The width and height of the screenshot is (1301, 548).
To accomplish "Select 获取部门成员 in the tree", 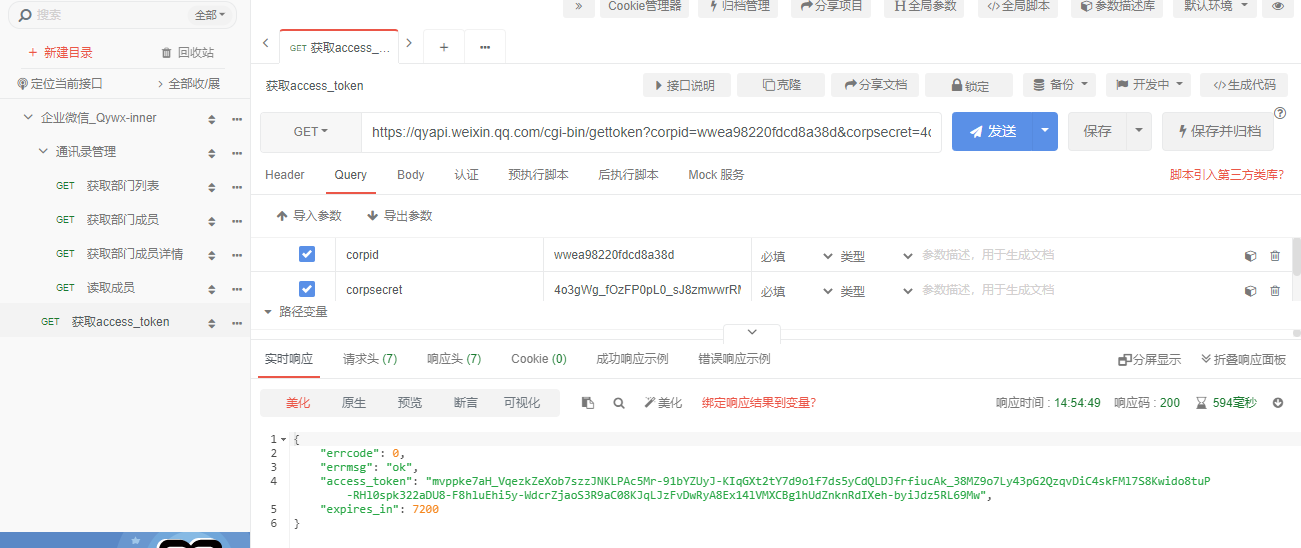I will click(x=123, y=220).
